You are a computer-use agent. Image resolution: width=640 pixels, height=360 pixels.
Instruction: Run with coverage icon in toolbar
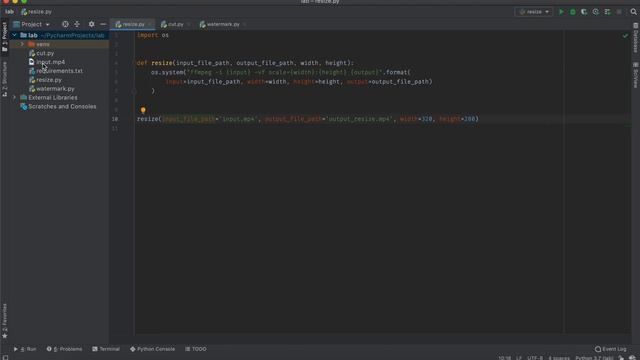coord(584,12)
